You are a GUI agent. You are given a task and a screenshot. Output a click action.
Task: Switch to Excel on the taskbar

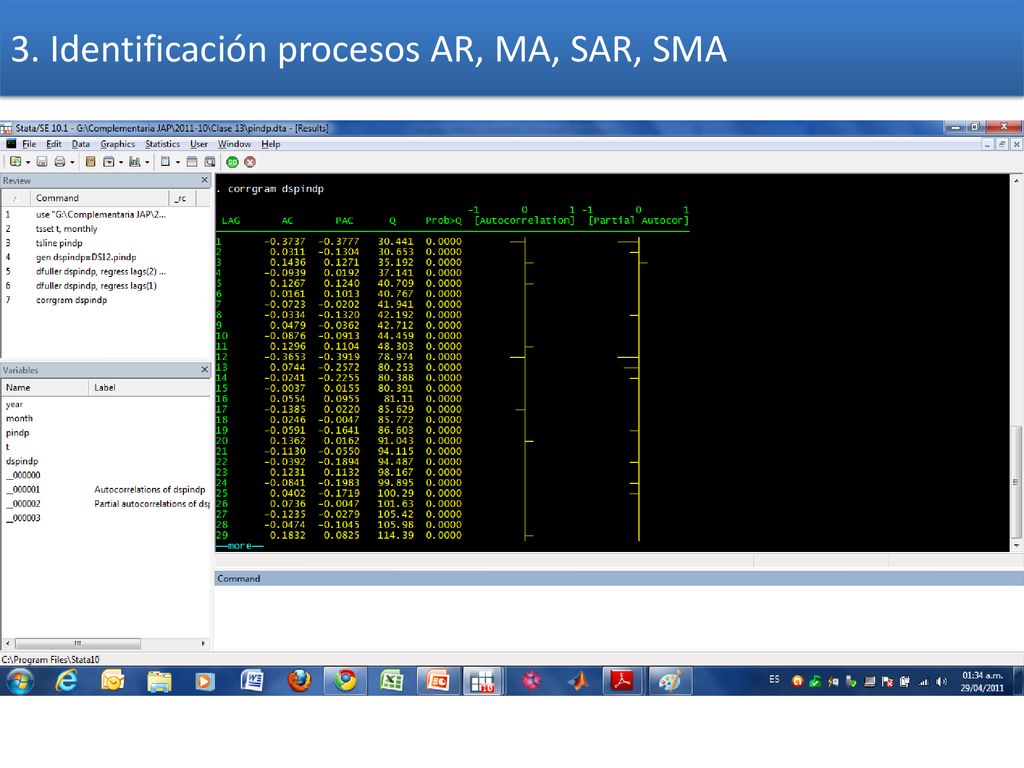(392, 681)
